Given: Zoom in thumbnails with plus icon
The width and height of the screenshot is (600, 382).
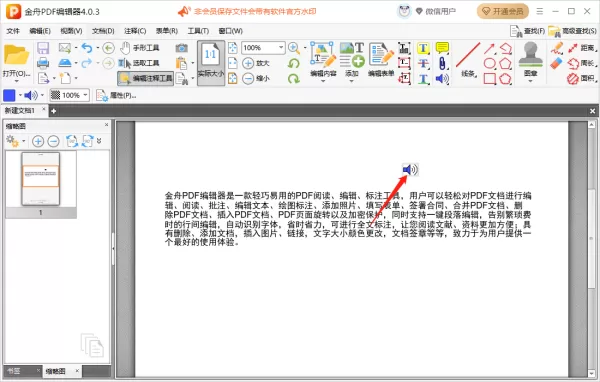Looking at the screenshot, I should point(38,141).
